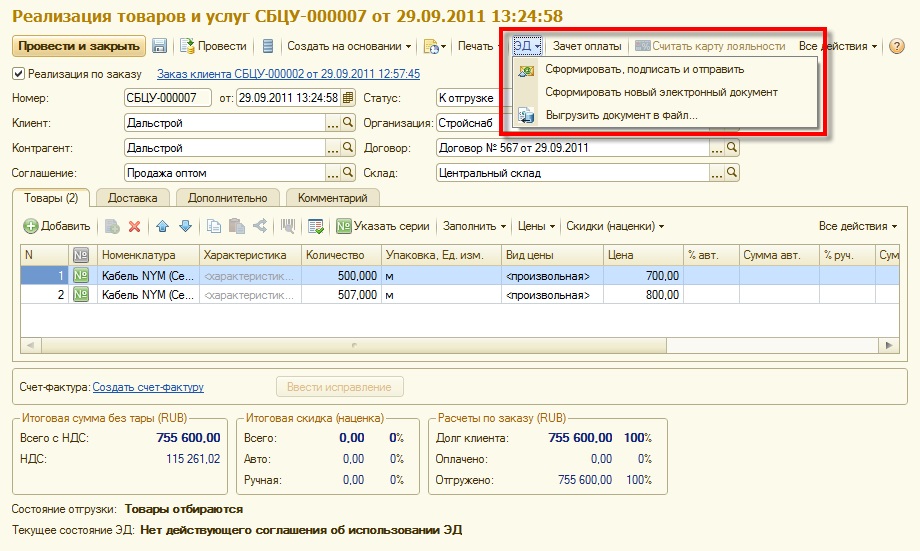The height and width of the screenshot is (551, 920).
Task: Click the table horizontal scrollbar
Action: pos(354,345)
